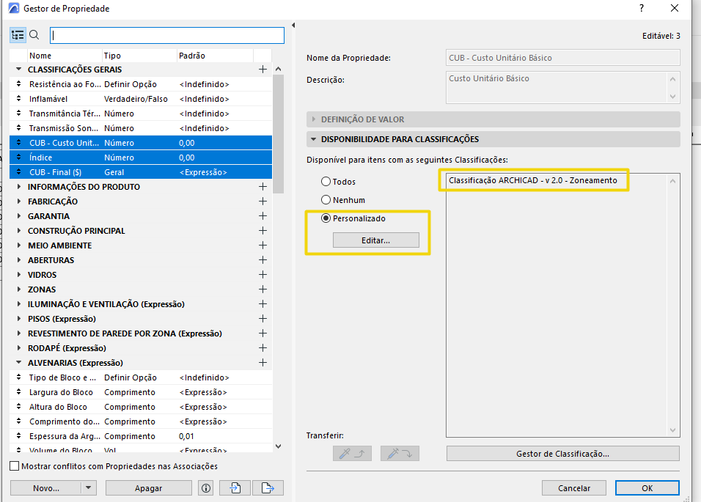Open Gestor de Classificação... button
The image size is (701, 502).
coord(563,454)
